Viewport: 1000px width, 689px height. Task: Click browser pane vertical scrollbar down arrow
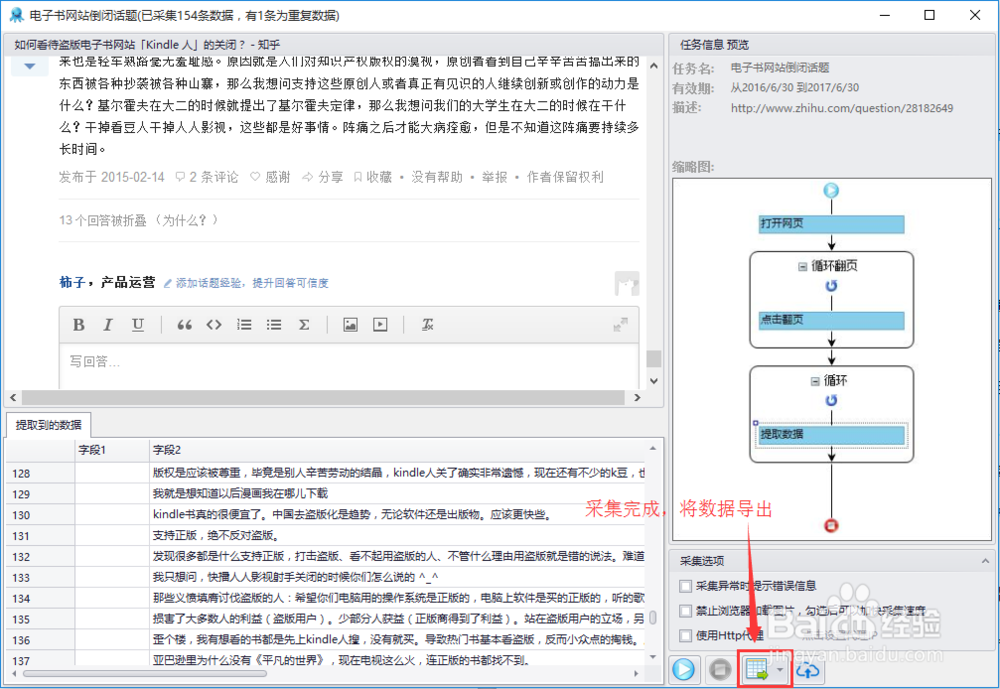(x=654, y=381)
